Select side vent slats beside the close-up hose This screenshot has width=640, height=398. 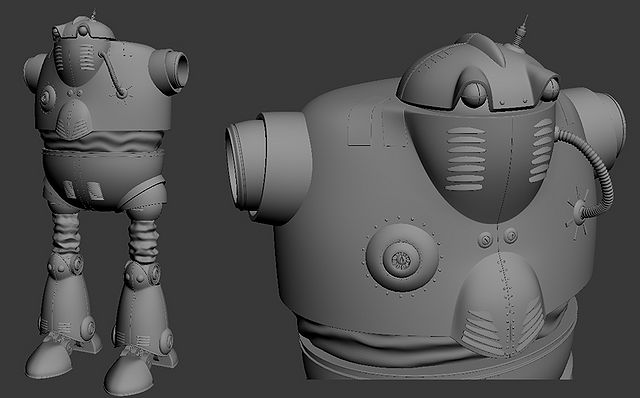click(541, 150)
